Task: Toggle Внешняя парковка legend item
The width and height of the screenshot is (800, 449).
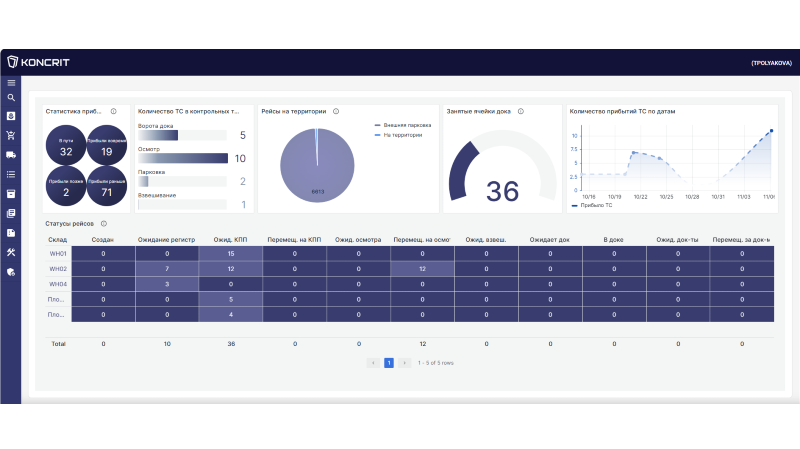Action: click(x=403, y=125)
